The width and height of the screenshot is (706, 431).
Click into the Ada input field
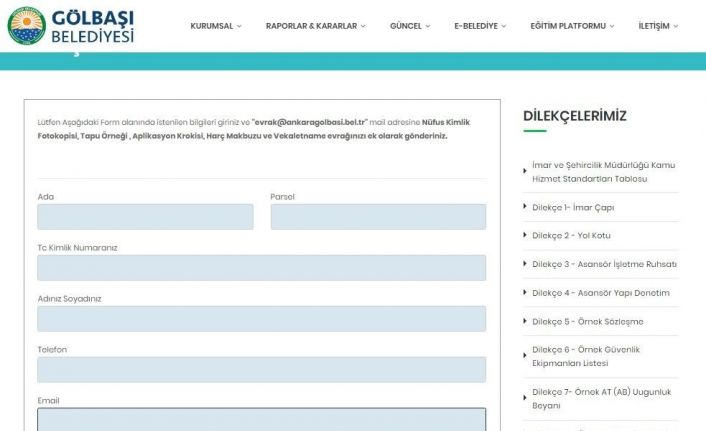tap(145, 217)
